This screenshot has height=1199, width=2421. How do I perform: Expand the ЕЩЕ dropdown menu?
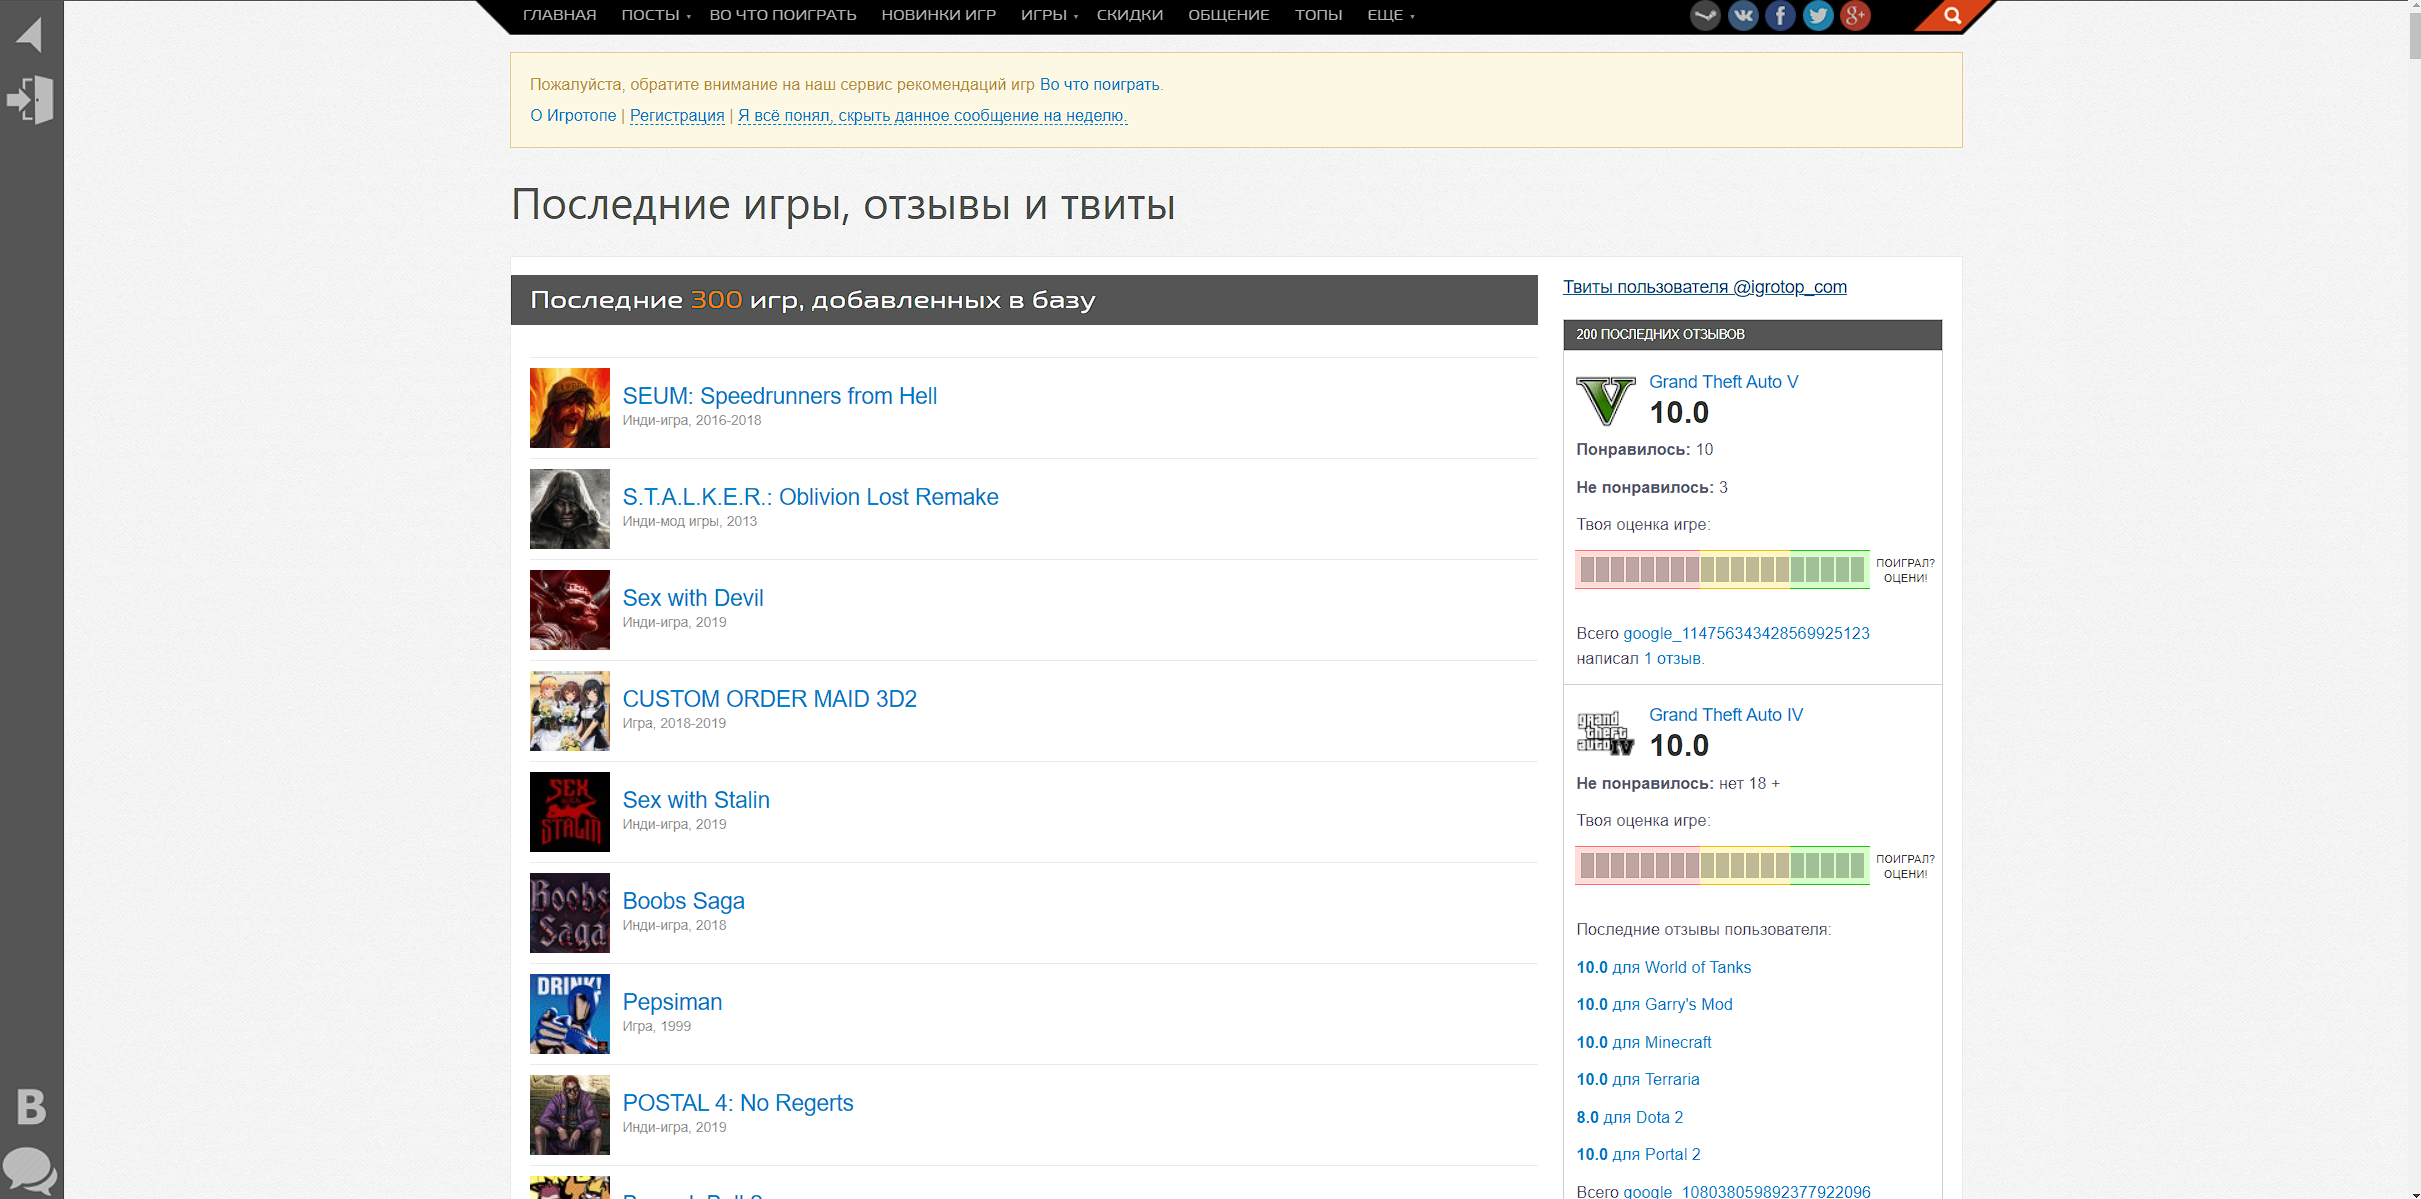click(1390, 15)
